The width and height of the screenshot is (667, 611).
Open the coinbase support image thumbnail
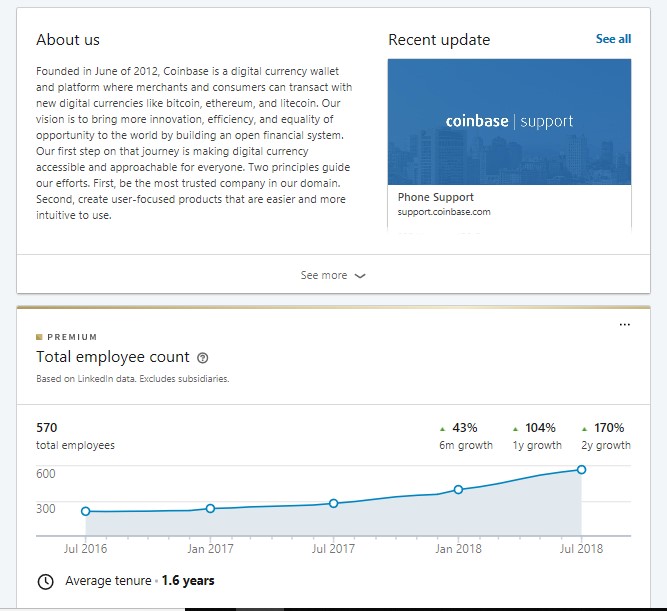[x=509, y=122]
